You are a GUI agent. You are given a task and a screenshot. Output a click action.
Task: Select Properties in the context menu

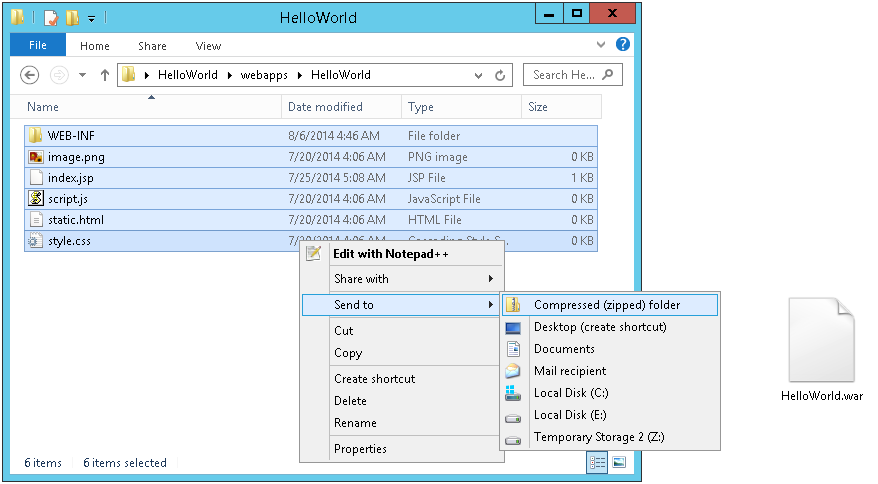(x=360, y=449)
